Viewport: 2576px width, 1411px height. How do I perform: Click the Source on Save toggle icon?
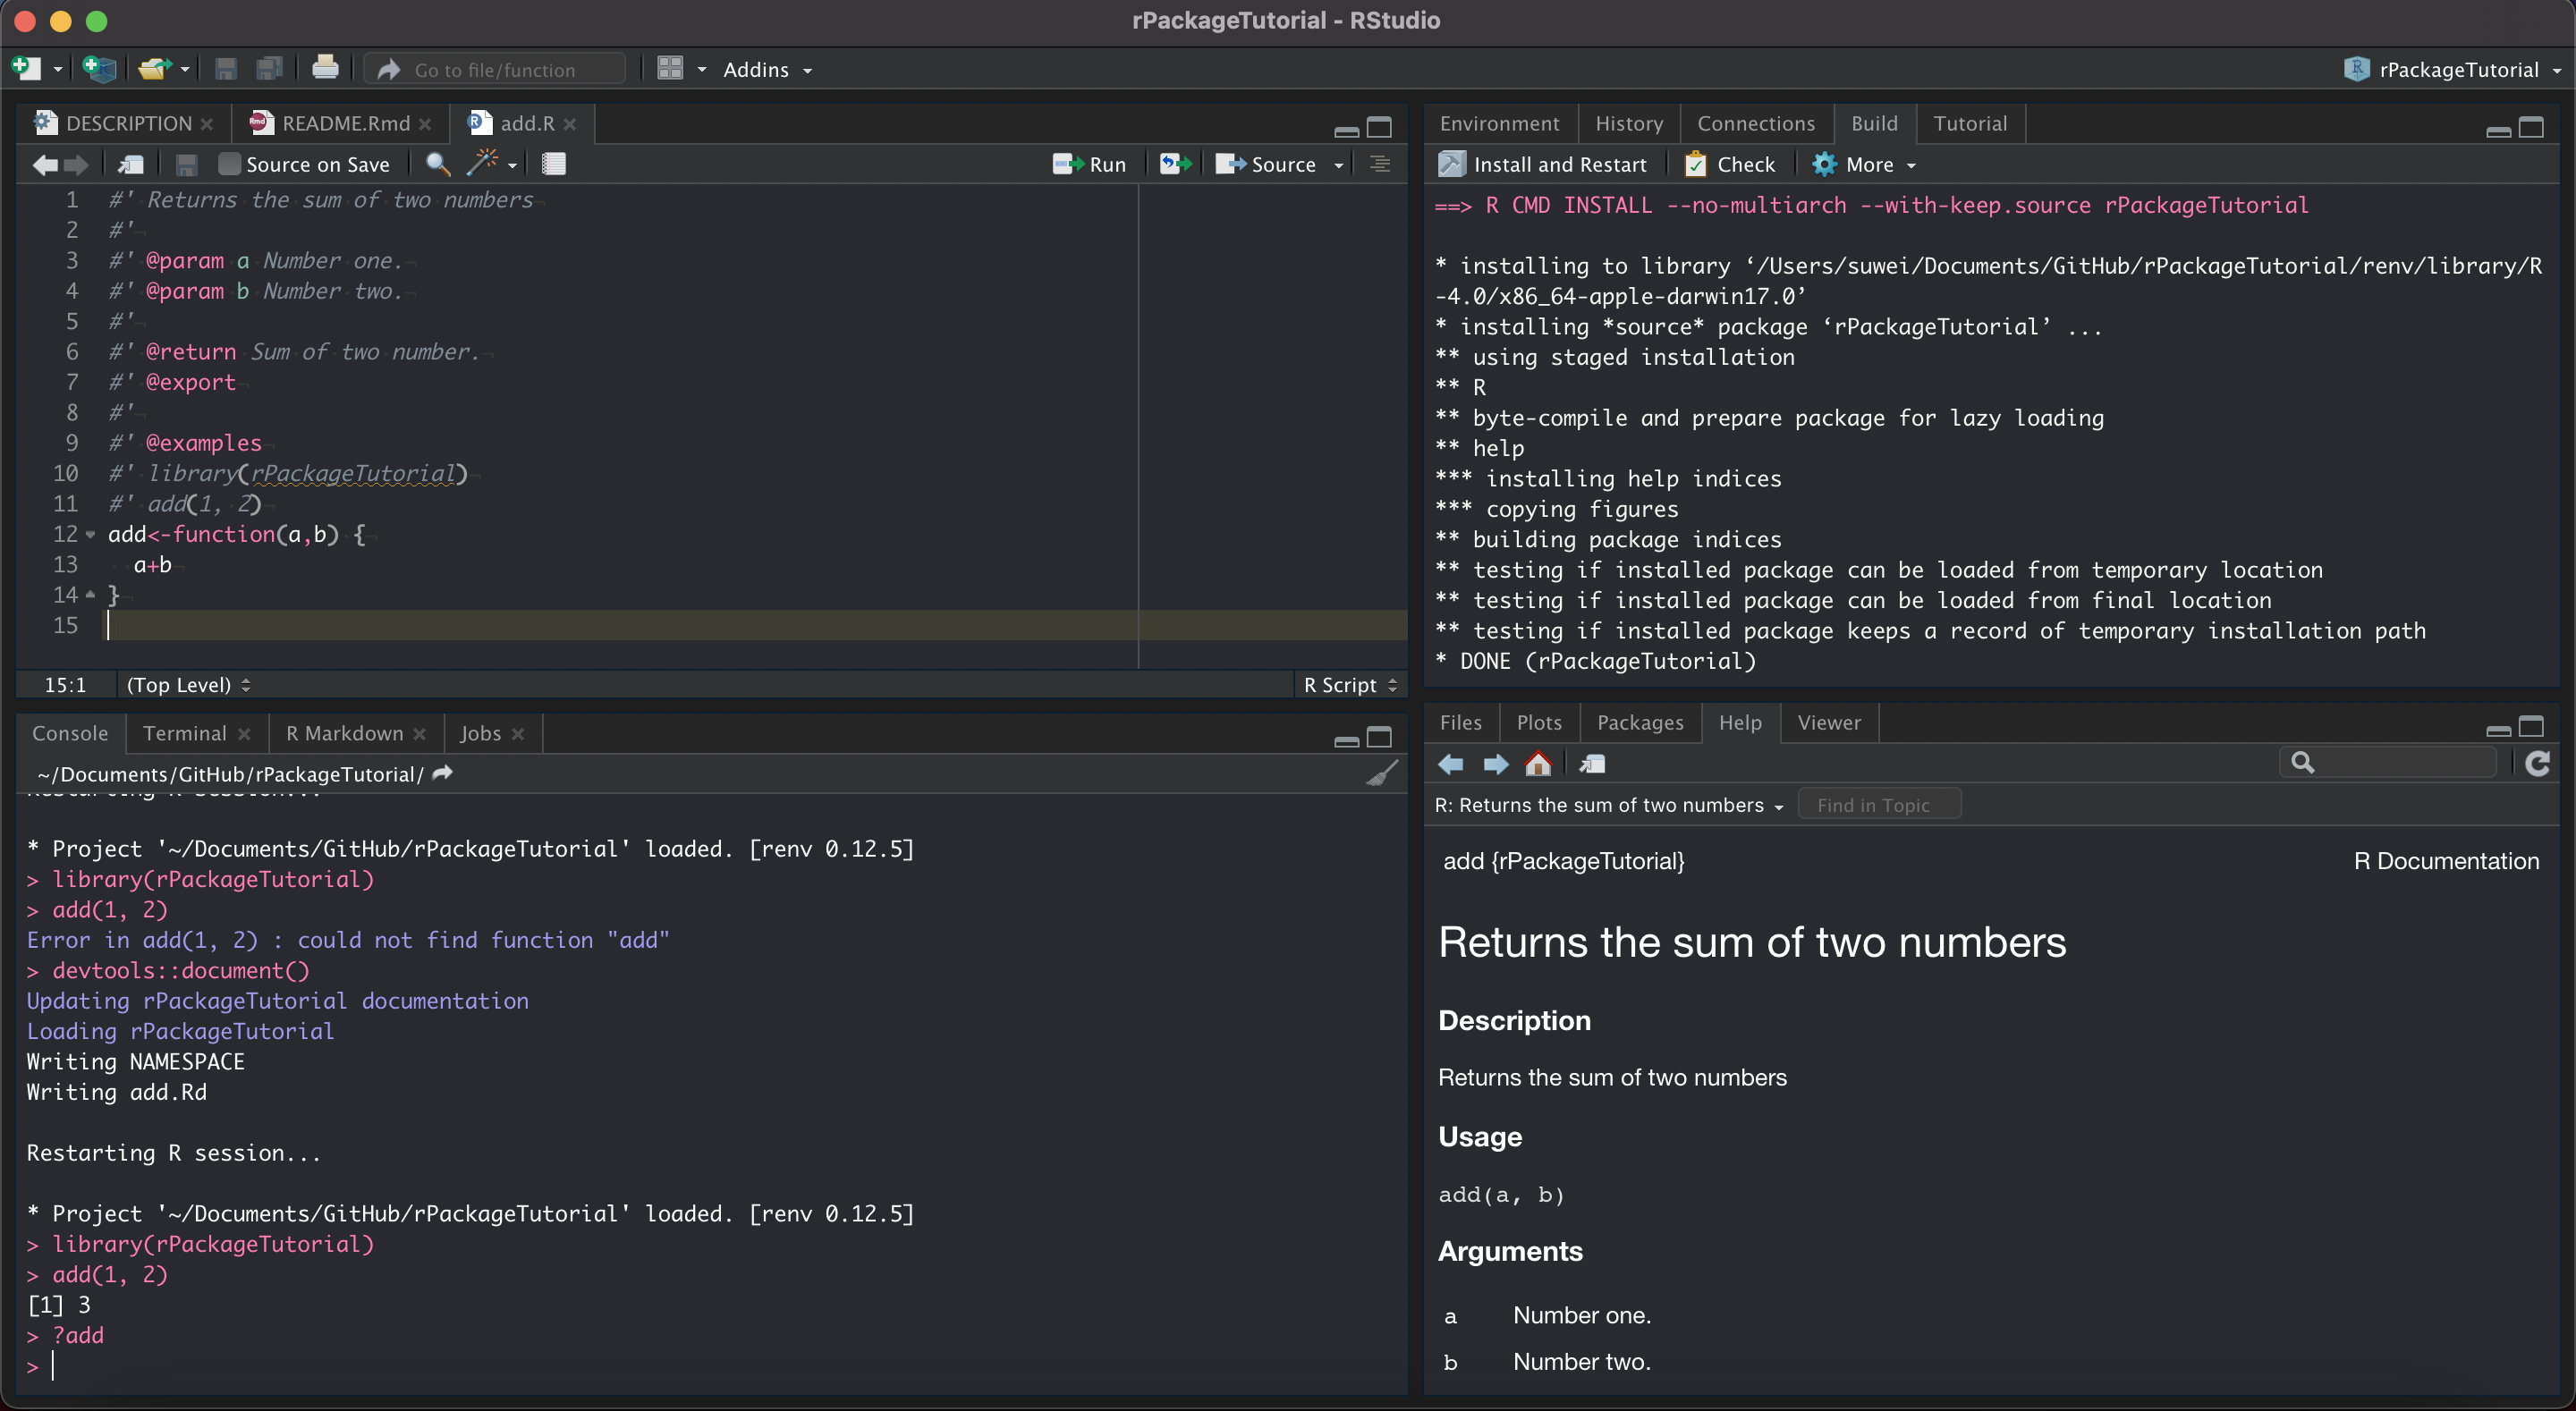[228, 164]
